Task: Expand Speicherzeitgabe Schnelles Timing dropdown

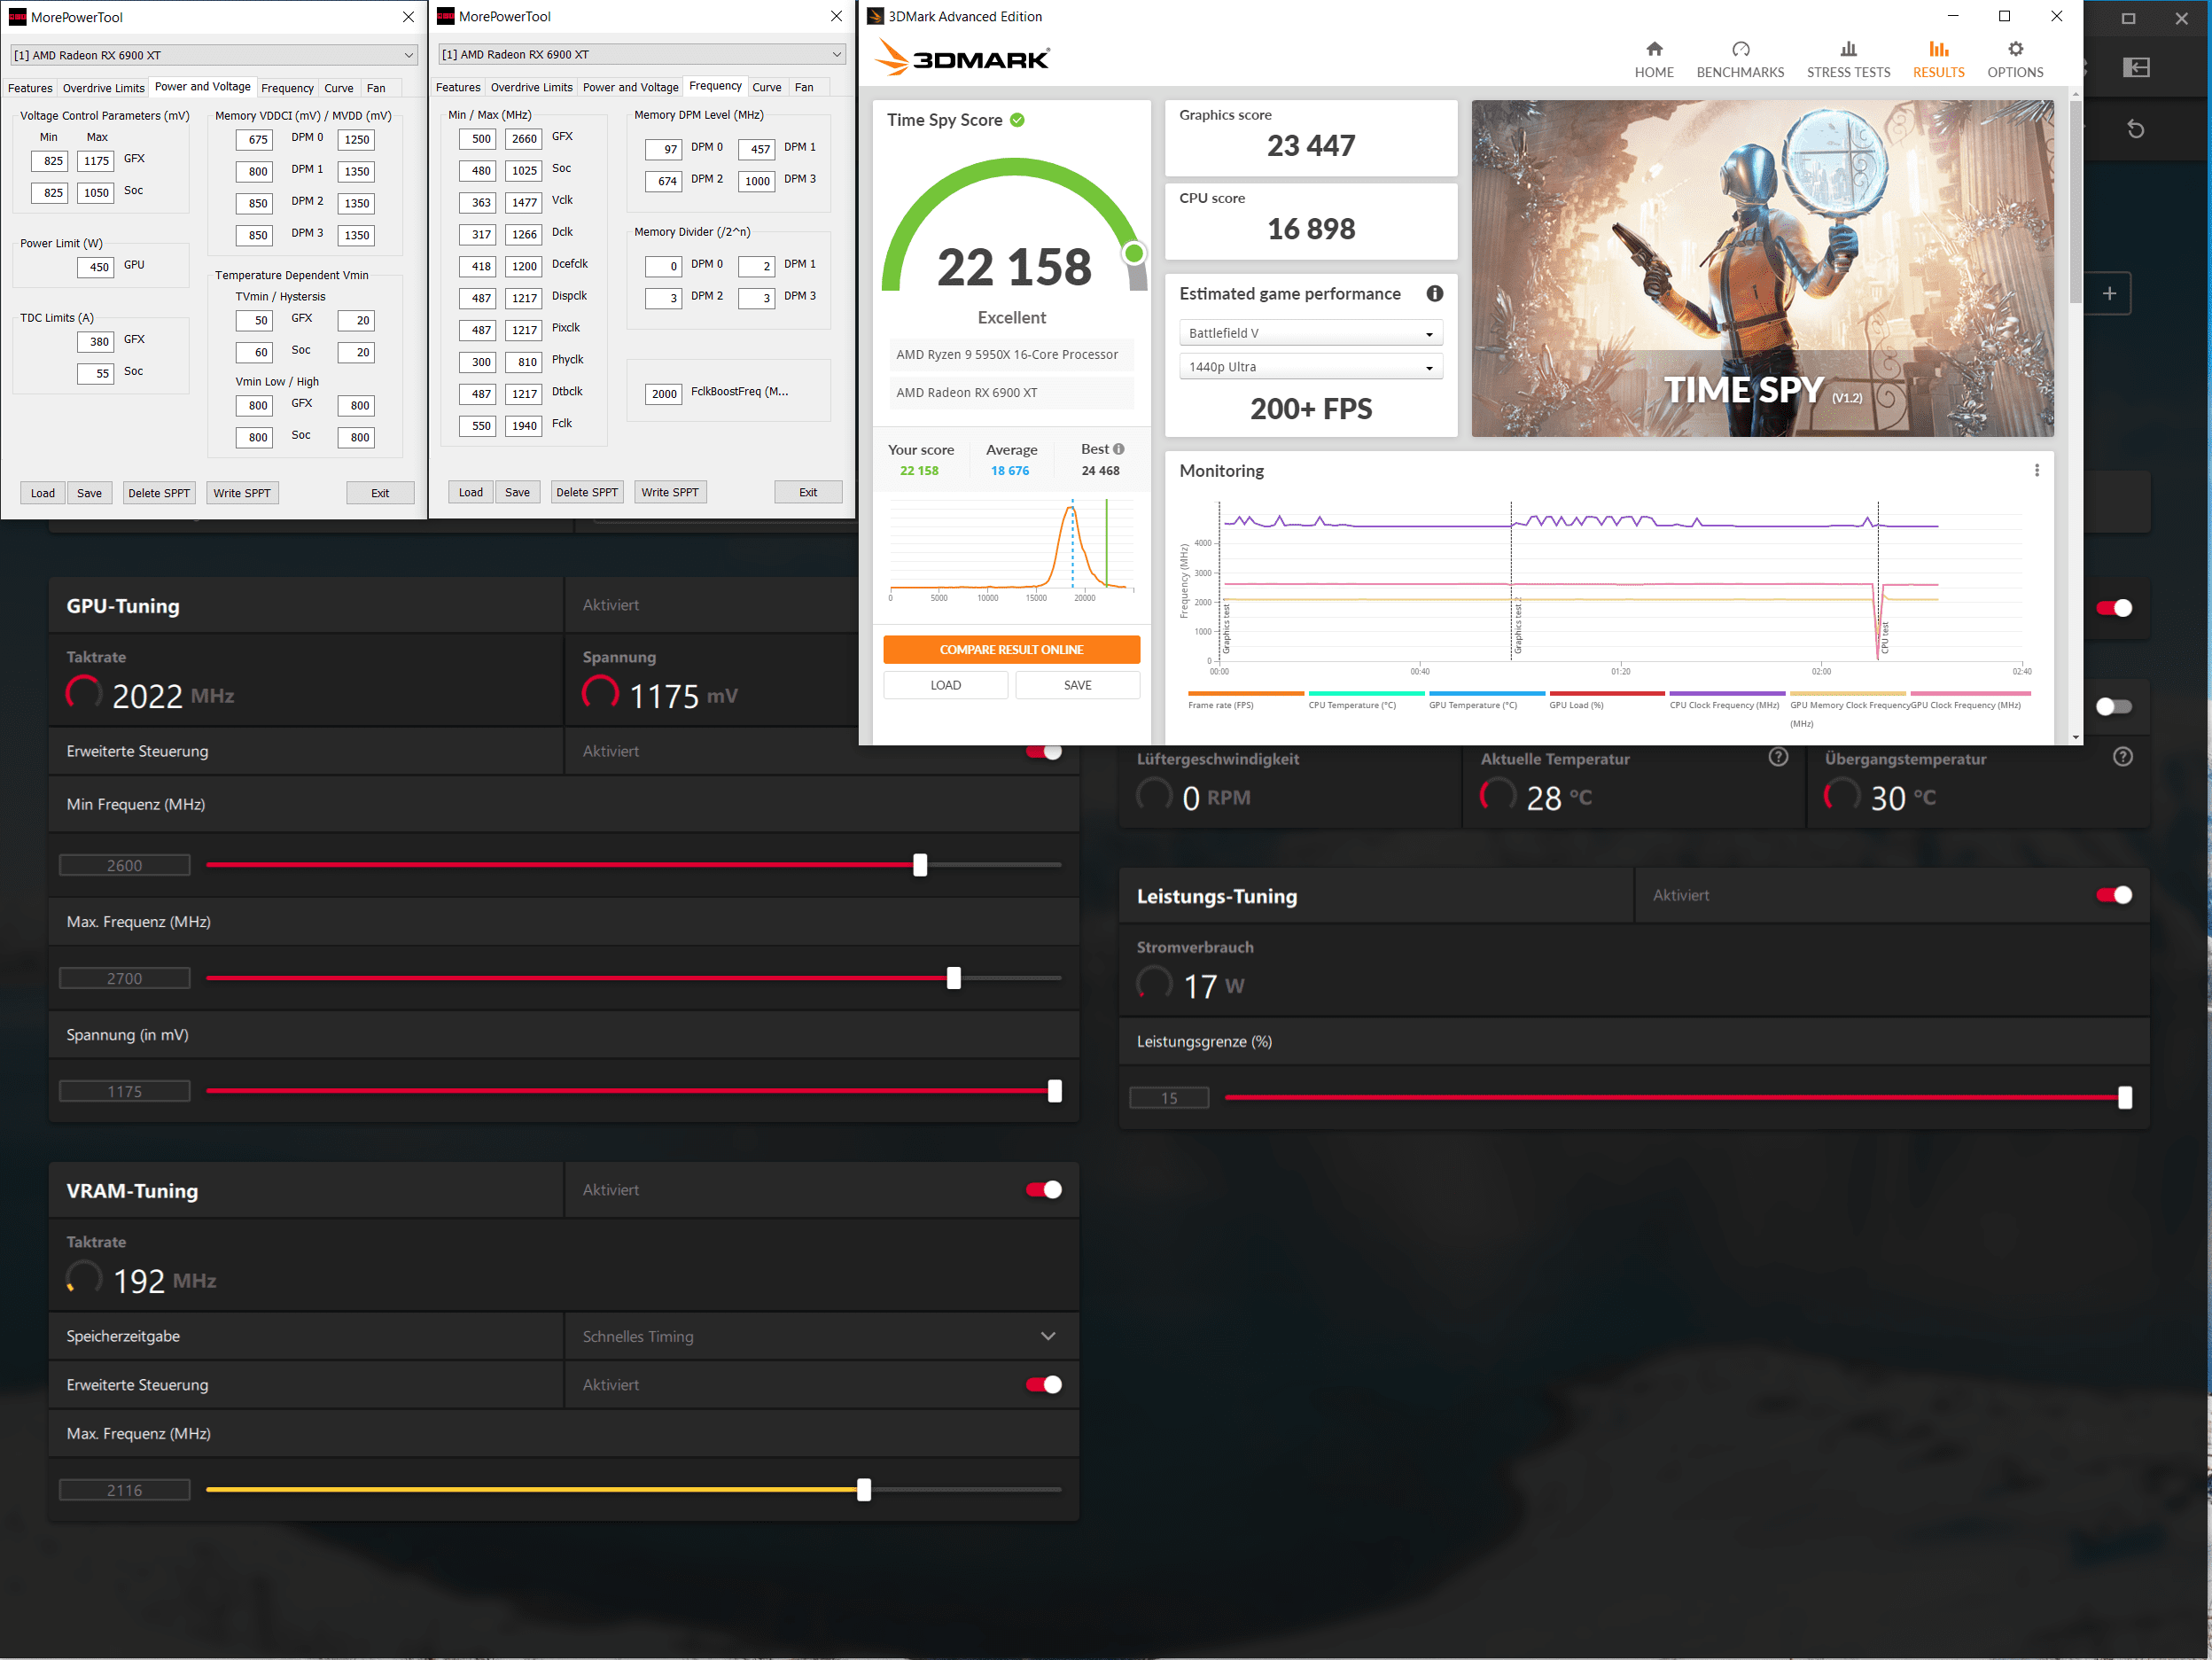Action: [1047, 1336]
